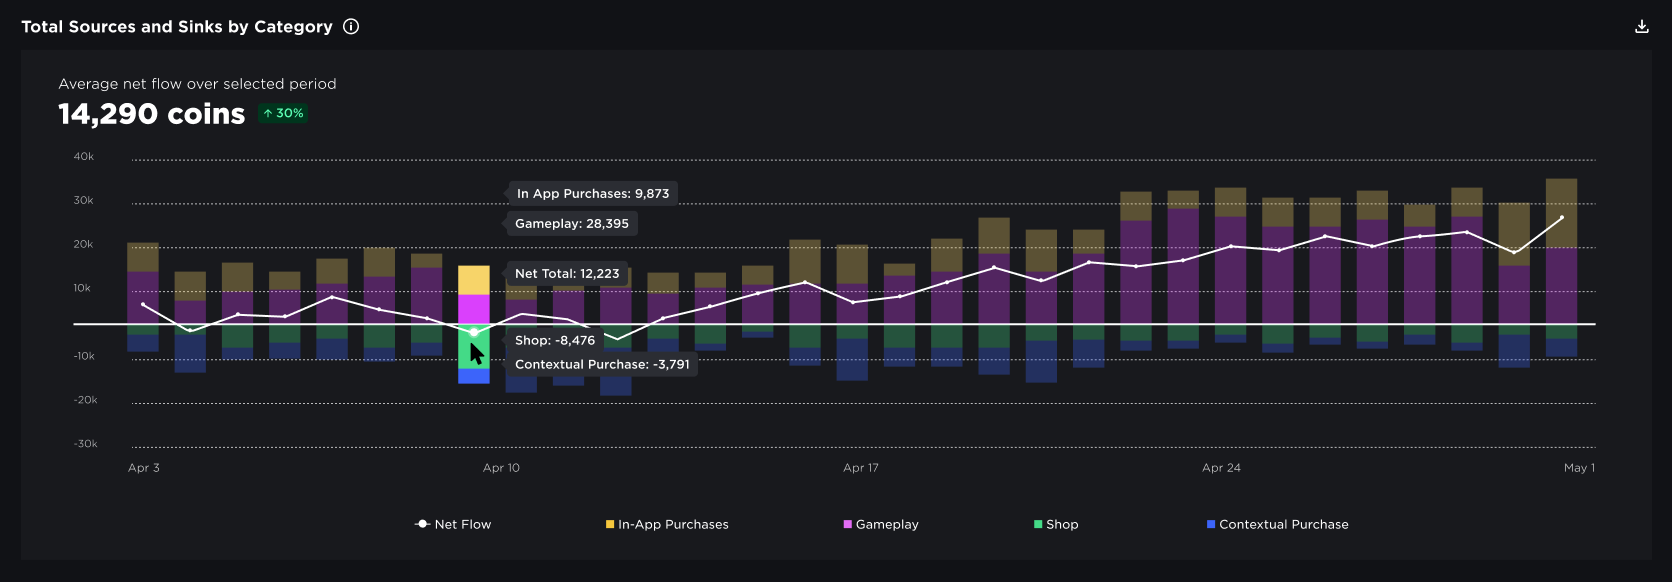Click the first net flow data point
Image resolution: width=1672 pixels, height=582 pixels.
pos(143,304)
